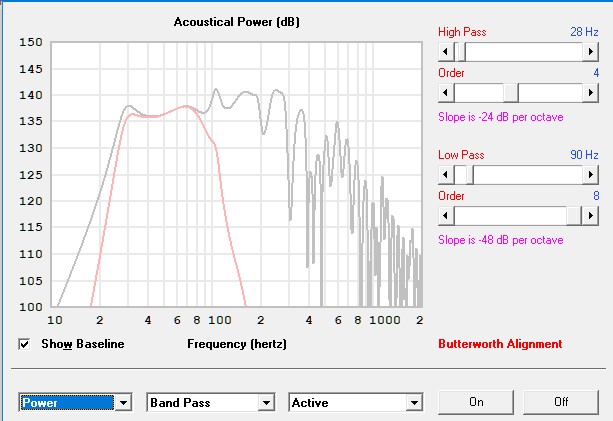
Task: Click the Low Pass label
Action: pos(461,155)
